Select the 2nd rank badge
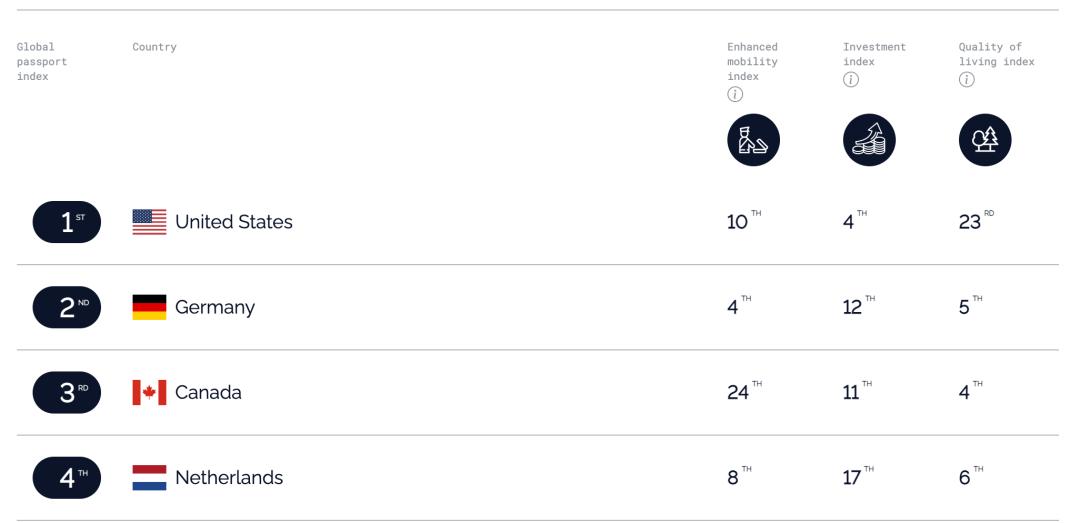This screenshot has height=523, width=1080. pyautogui.click(x=67, y=307)
